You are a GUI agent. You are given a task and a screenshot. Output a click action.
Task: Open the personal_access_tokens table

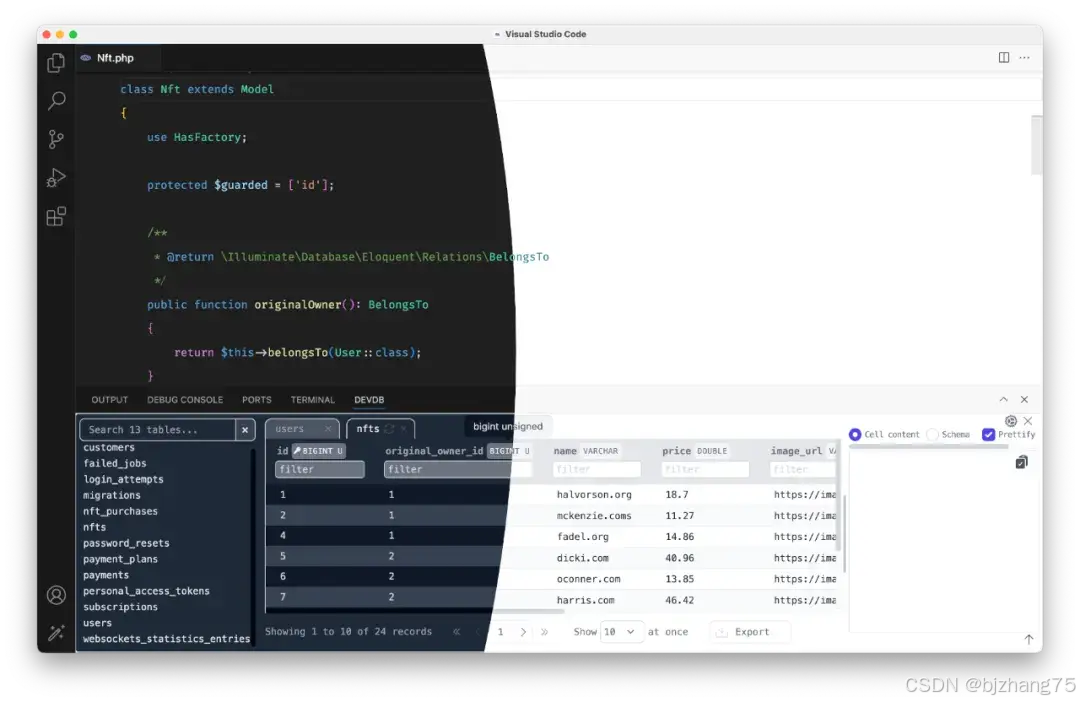(x=146, y=591)
